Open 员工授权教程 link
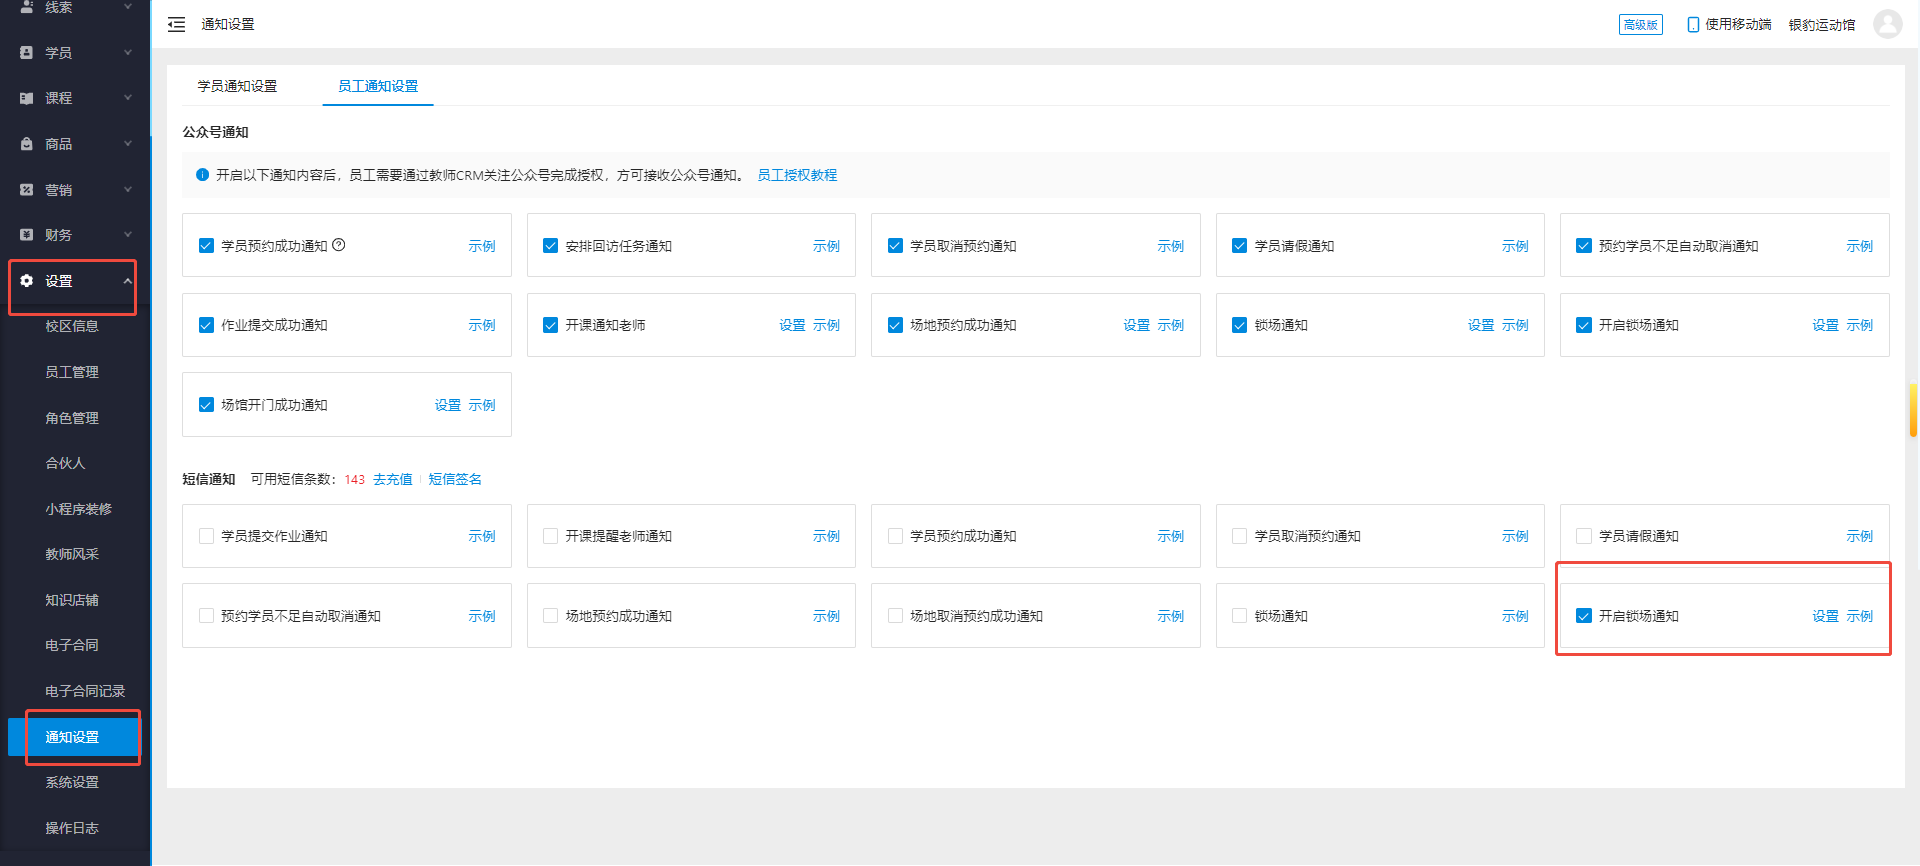Viewport: 1920px width, 866px height. (x=797, y=175)
